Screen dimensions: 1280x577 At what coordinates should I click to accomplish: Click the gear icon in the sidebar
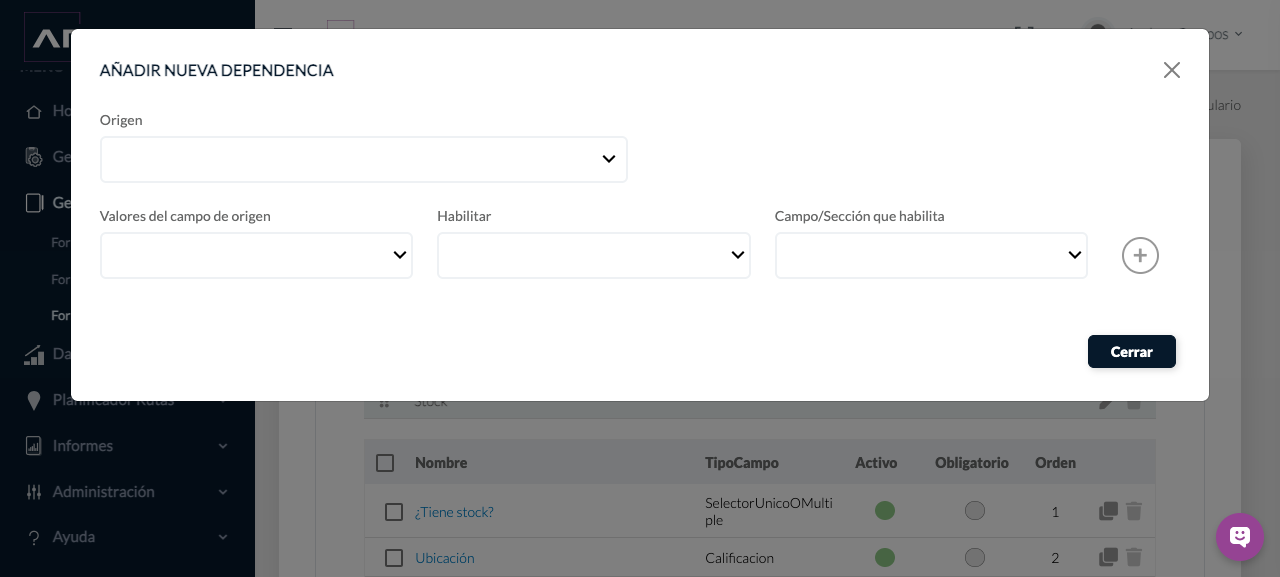(x=34, y=157)
